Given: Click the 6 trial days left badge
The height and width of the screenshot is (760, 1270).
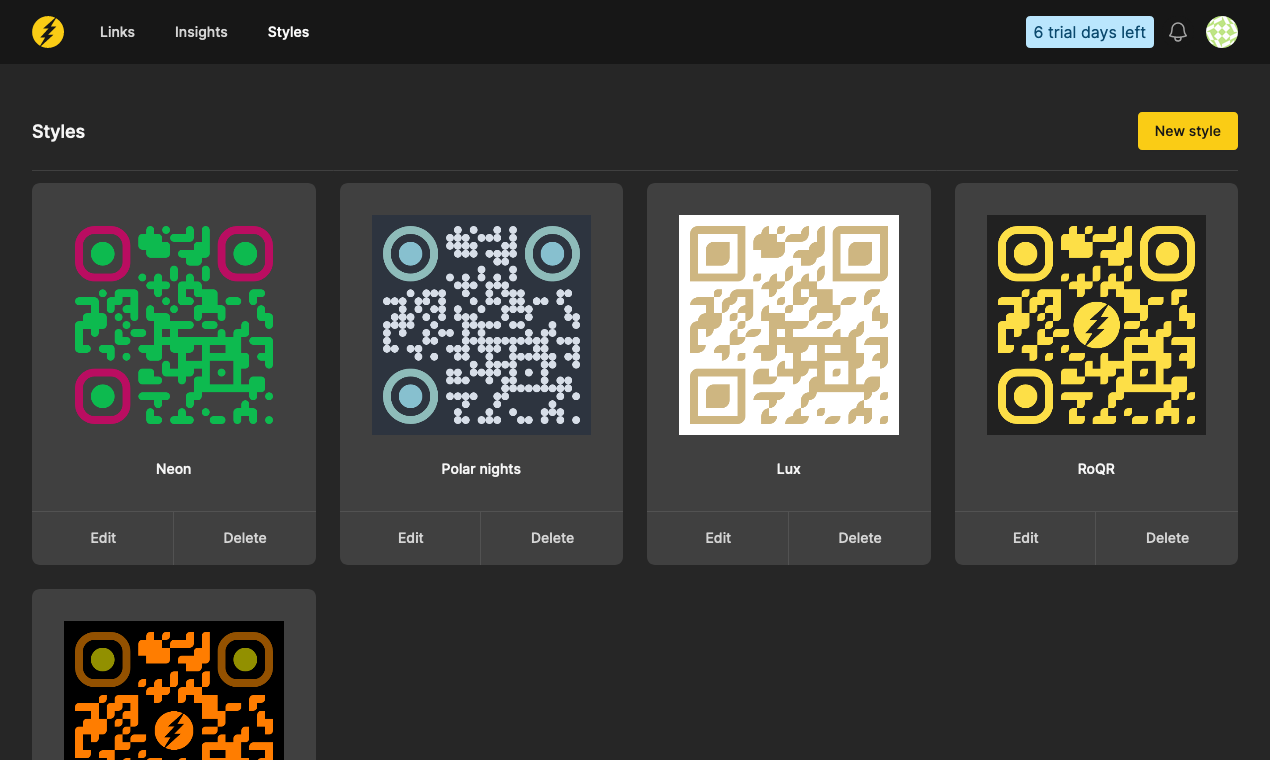Looking at the screenshot, I should (x=1090, y=32).
